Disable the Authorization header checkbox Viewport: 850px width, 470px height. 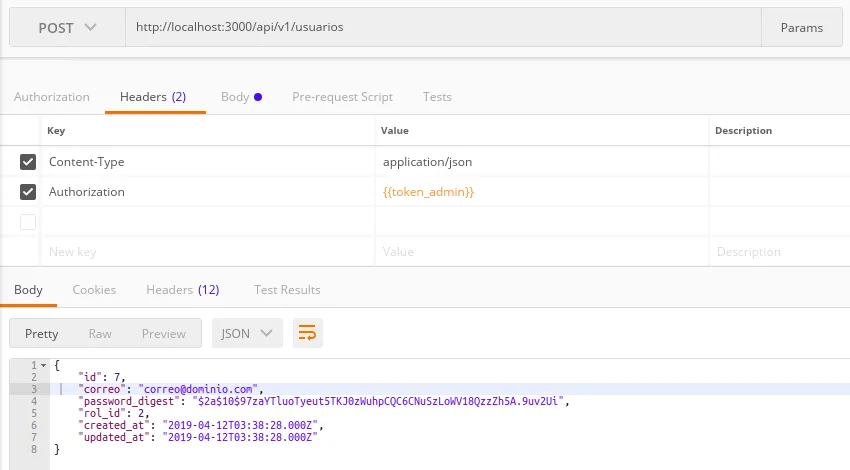pos(28,192)
